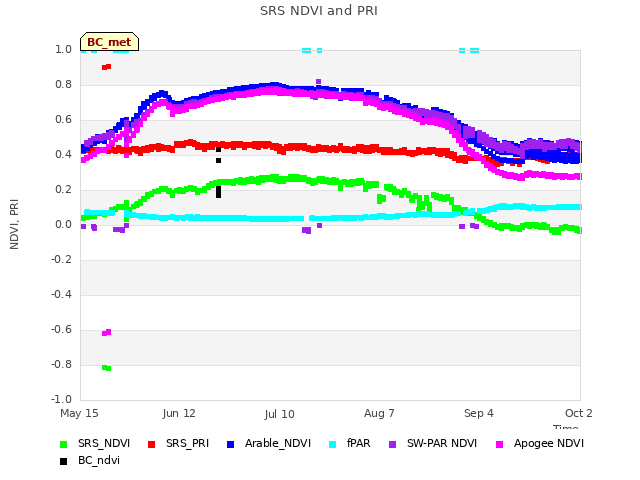Toggle the SW-PAR NDVI series label

pyautogui.click(x=442, y=444)
